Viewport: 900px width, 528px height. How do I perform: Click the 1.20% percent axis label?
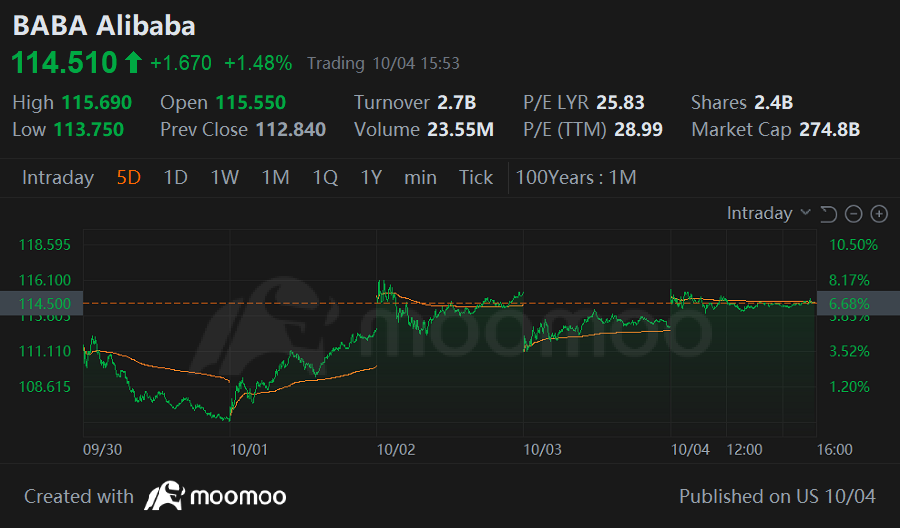coord(849,387)
